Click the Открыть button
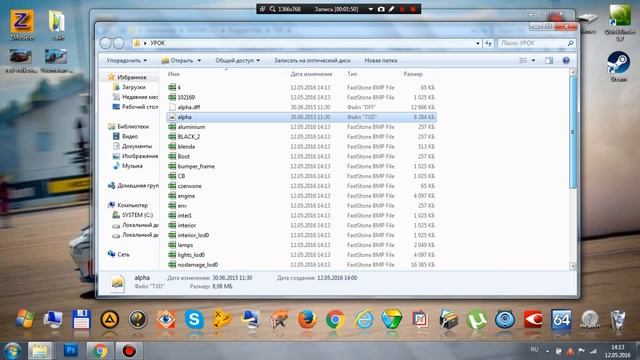Image resolution: width=640 pixels, height=360 pixels. point(177,60)
